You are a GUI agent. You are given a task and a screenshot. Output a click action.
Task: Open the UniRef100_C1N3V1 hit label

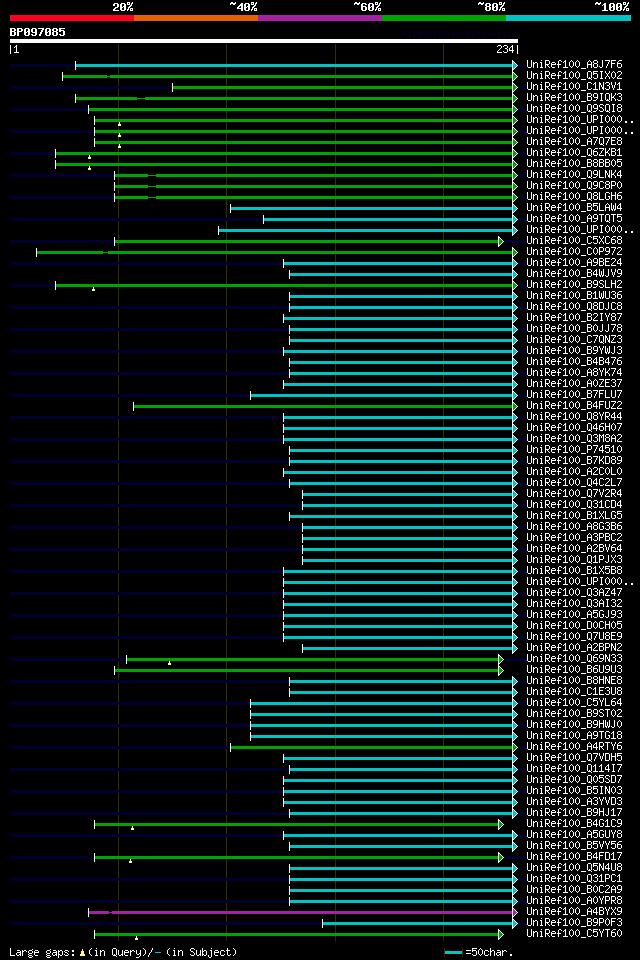[574, 86]
